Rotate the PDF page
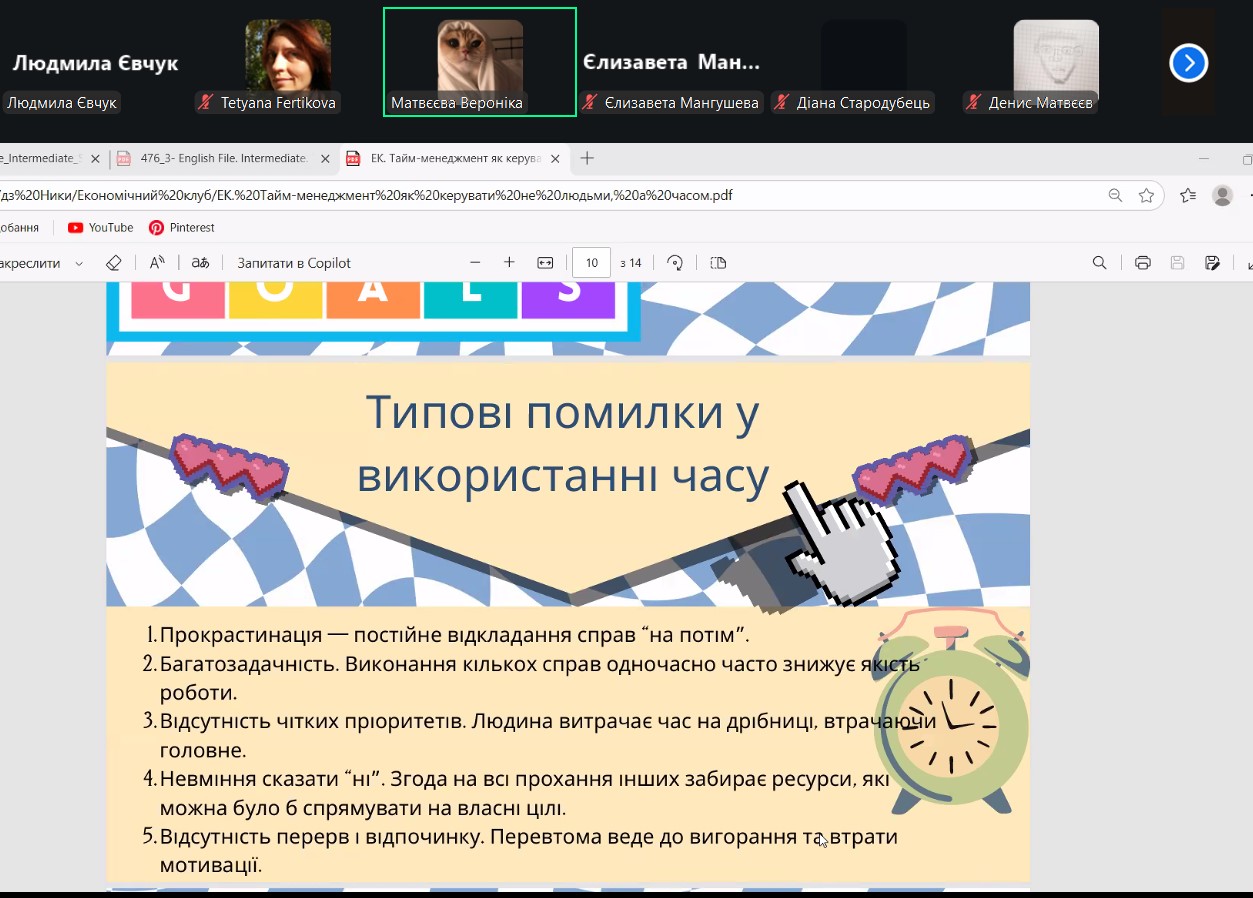 (x=675, y=263)
